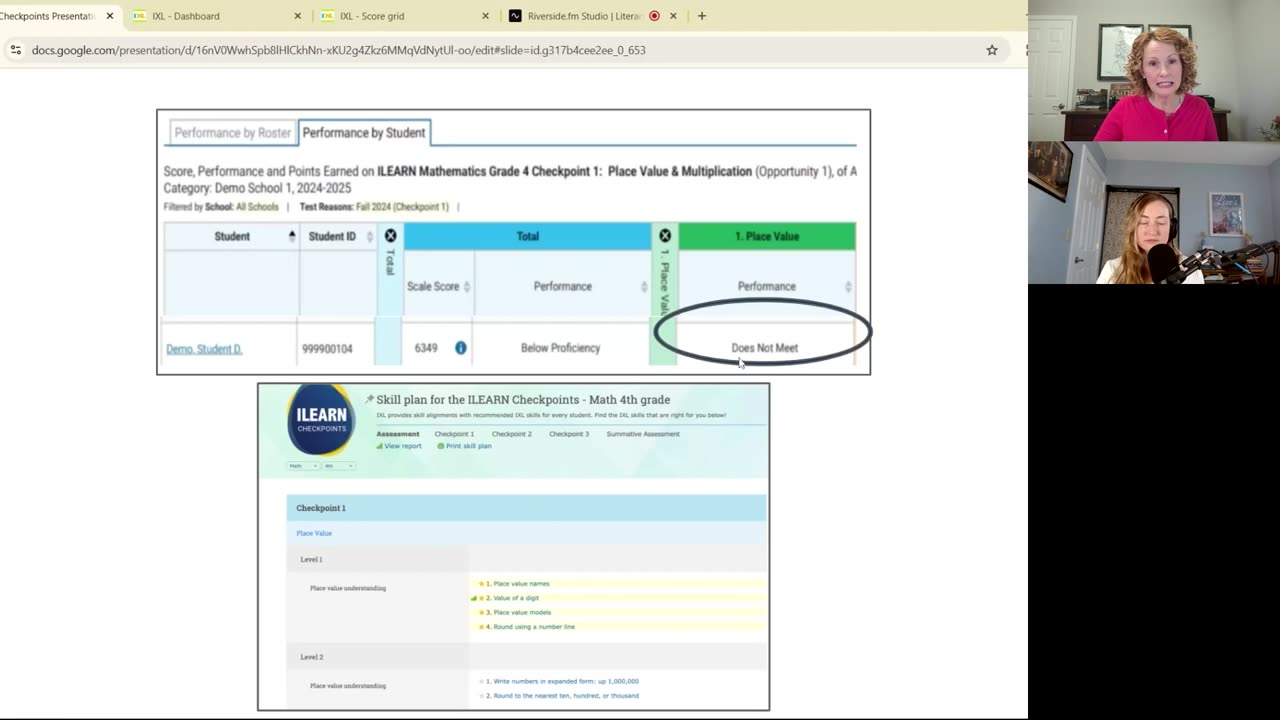
Task: Click the Checkpoint 1 section header
Action: (x=526, y=508)
